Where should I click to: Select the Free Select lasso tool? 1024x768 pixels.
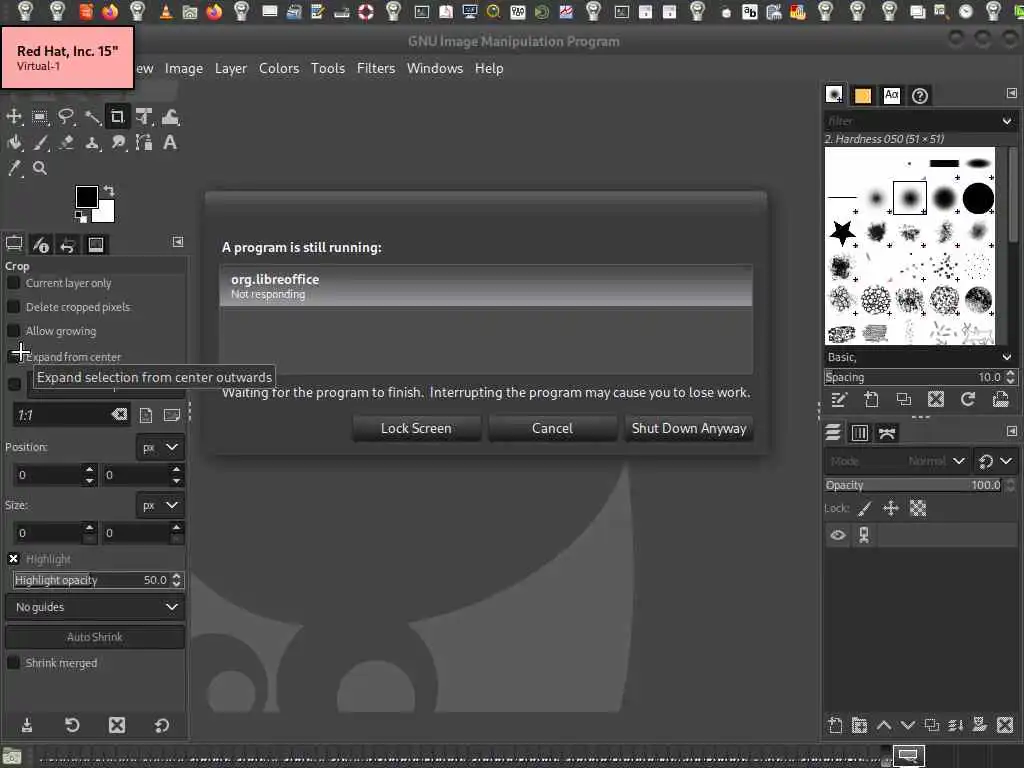[66, 117]
